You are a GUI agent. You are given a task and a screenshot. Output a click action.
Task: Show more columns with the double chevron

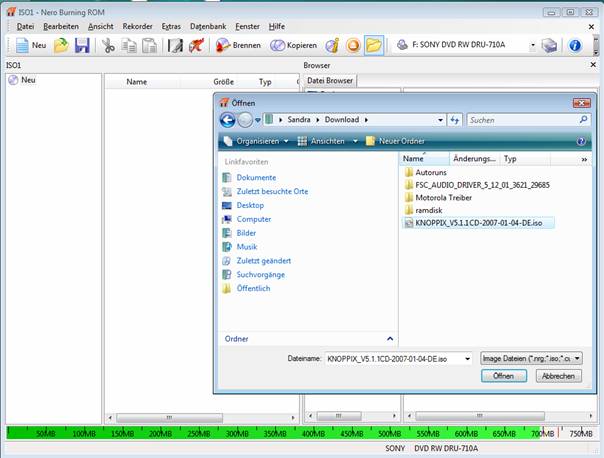click(x=584, y=159)
